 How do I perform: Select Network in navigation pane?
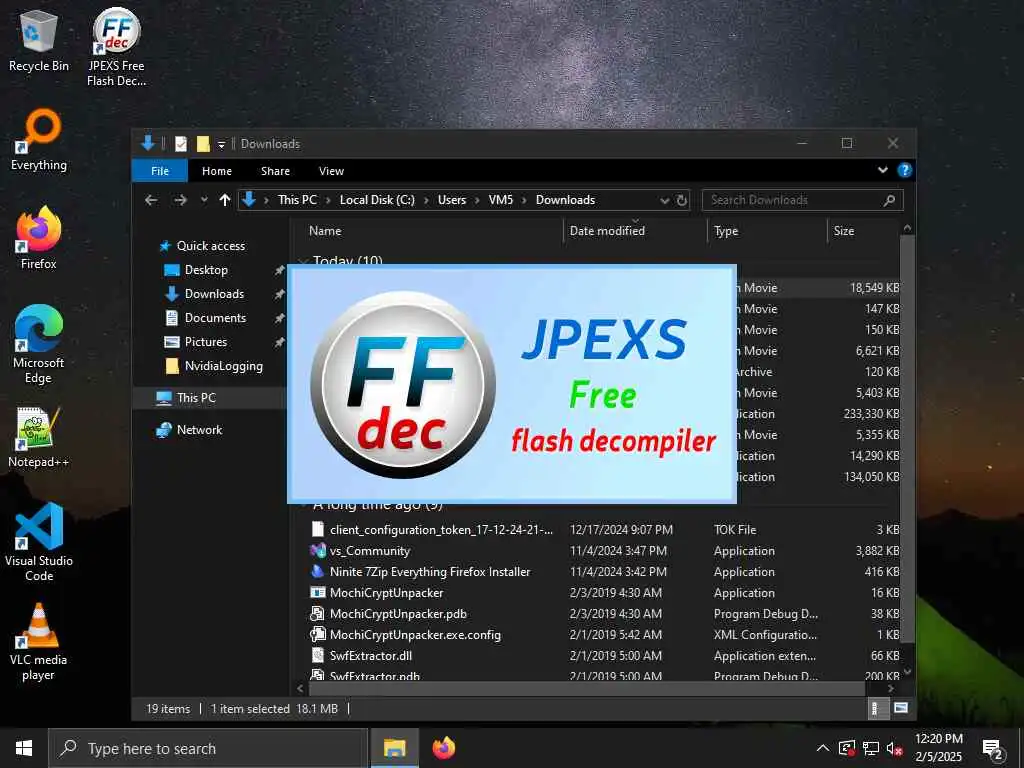[x=199, y=430]
